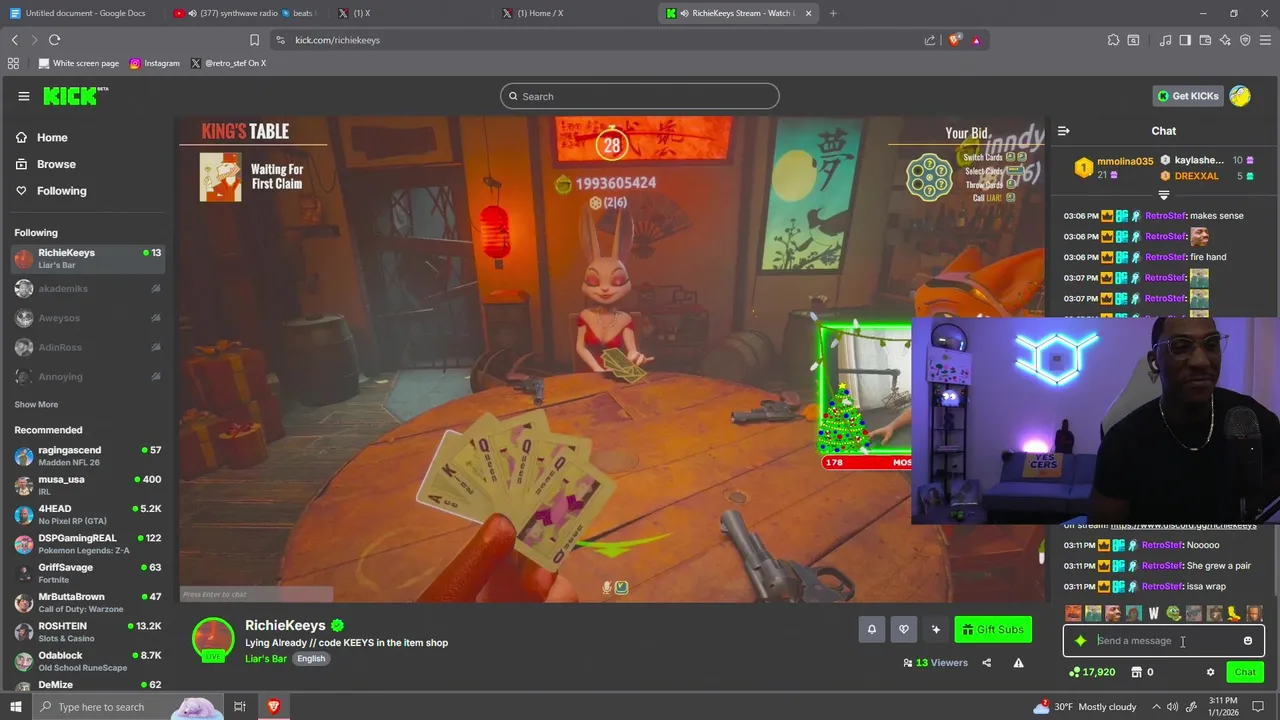
Task: Click the green sparkle in message box
Action: point(1080,641)
